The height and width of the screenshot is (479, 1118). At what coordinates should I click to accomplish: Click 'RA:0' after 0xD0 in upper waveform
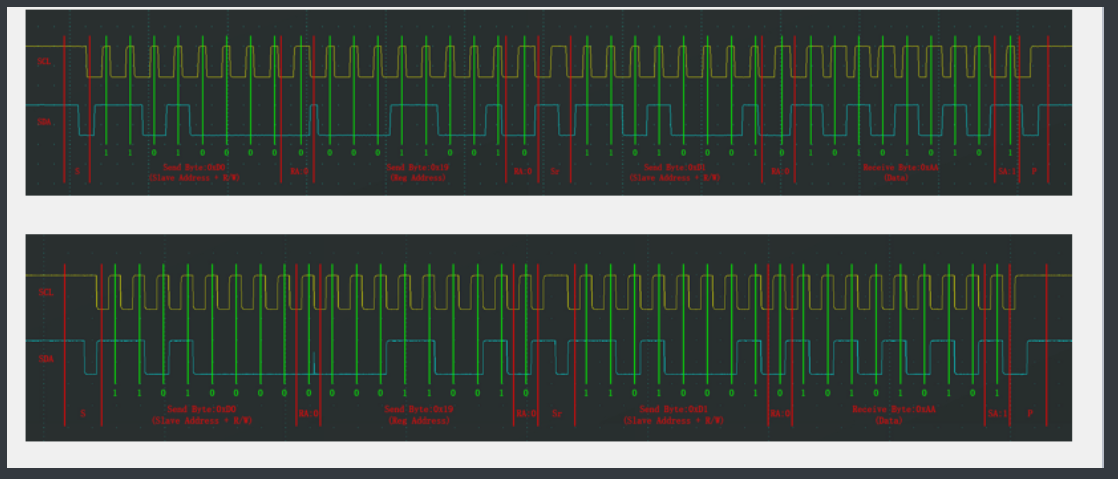pos(299,171)
